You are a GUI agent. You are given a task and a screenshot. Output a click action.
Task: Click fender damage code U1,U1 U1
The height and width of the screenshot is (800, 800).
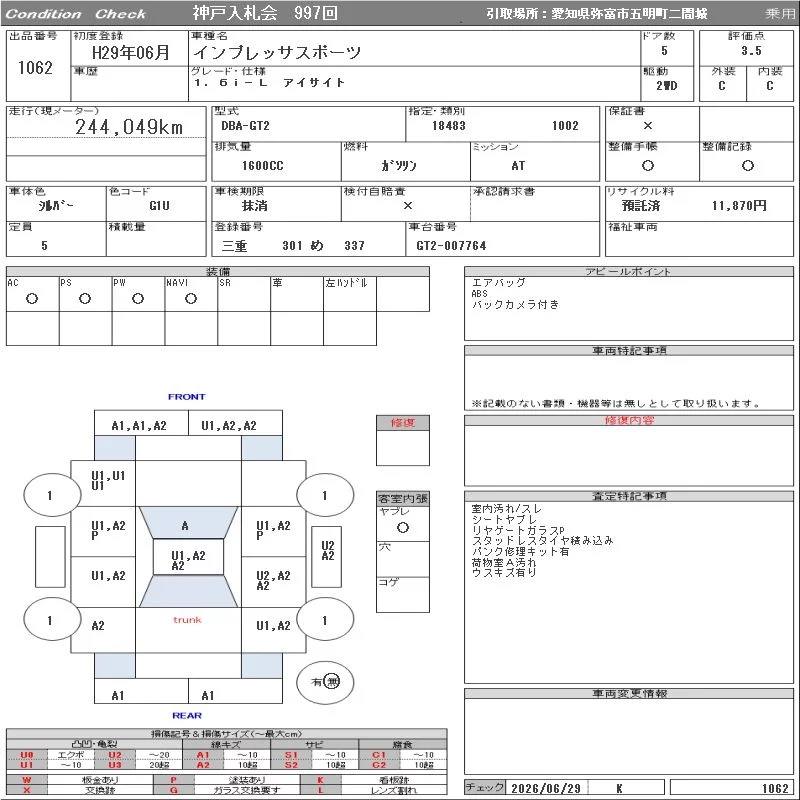point(108,481)
